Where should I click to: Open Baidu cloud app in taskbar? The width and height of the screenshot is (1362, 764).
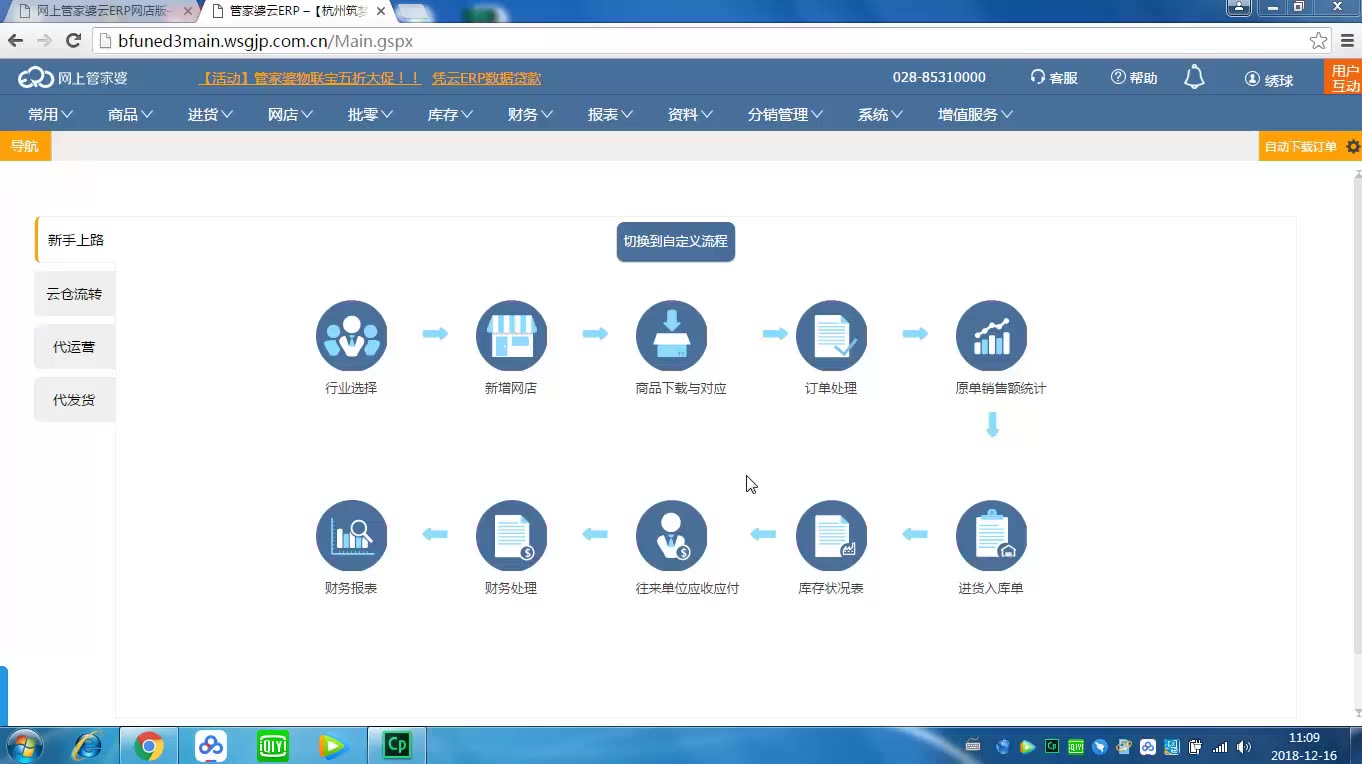point(211,746)
